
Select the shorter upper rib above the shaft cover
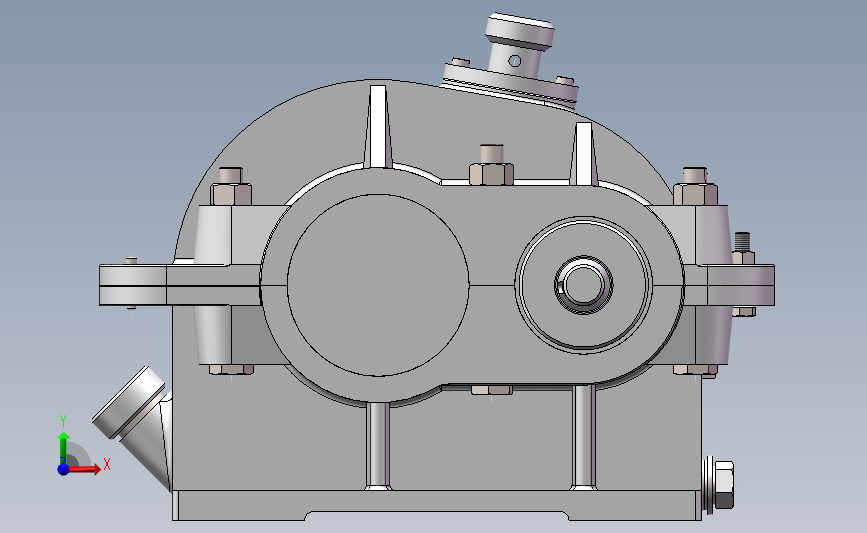click(583, 154)
